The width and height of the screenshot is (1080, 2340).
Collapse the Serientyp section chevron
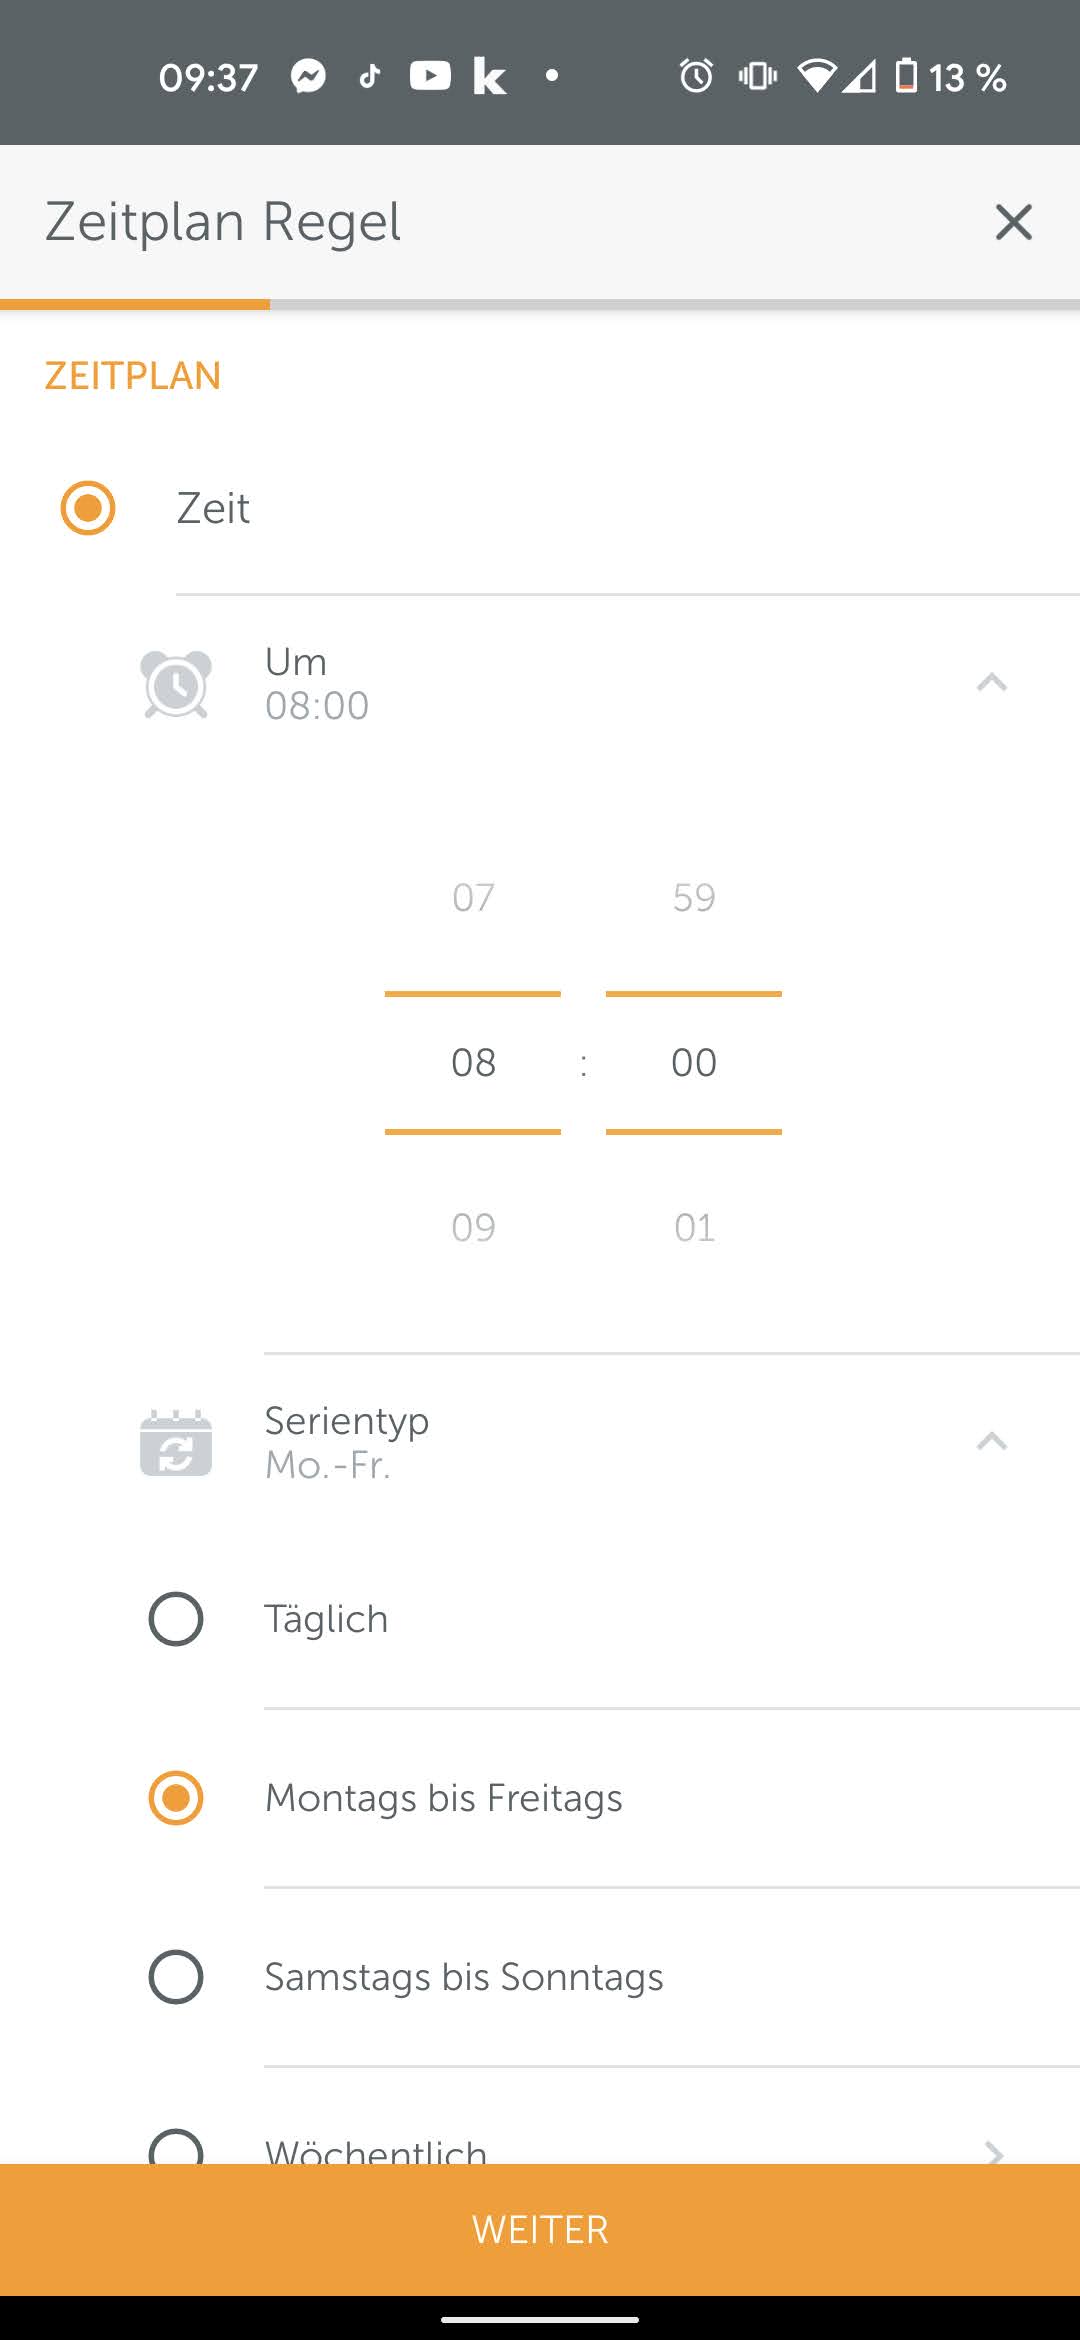coord(991,1441)
